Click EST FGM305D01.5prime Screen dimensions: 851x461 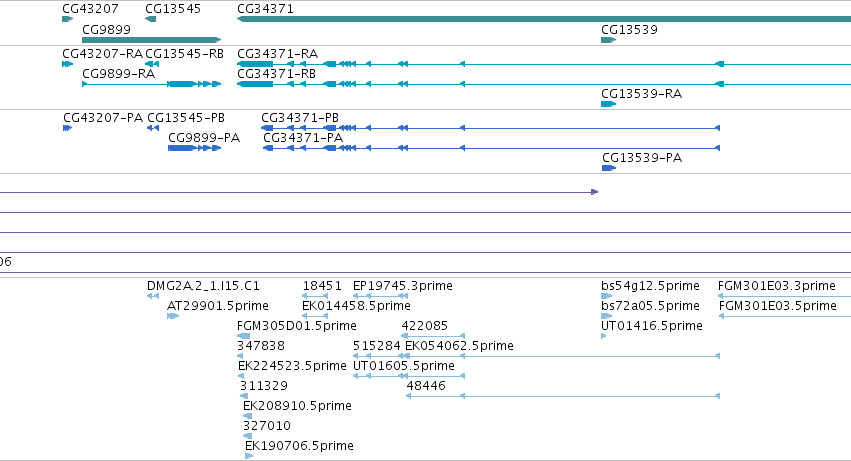[297, 326]
